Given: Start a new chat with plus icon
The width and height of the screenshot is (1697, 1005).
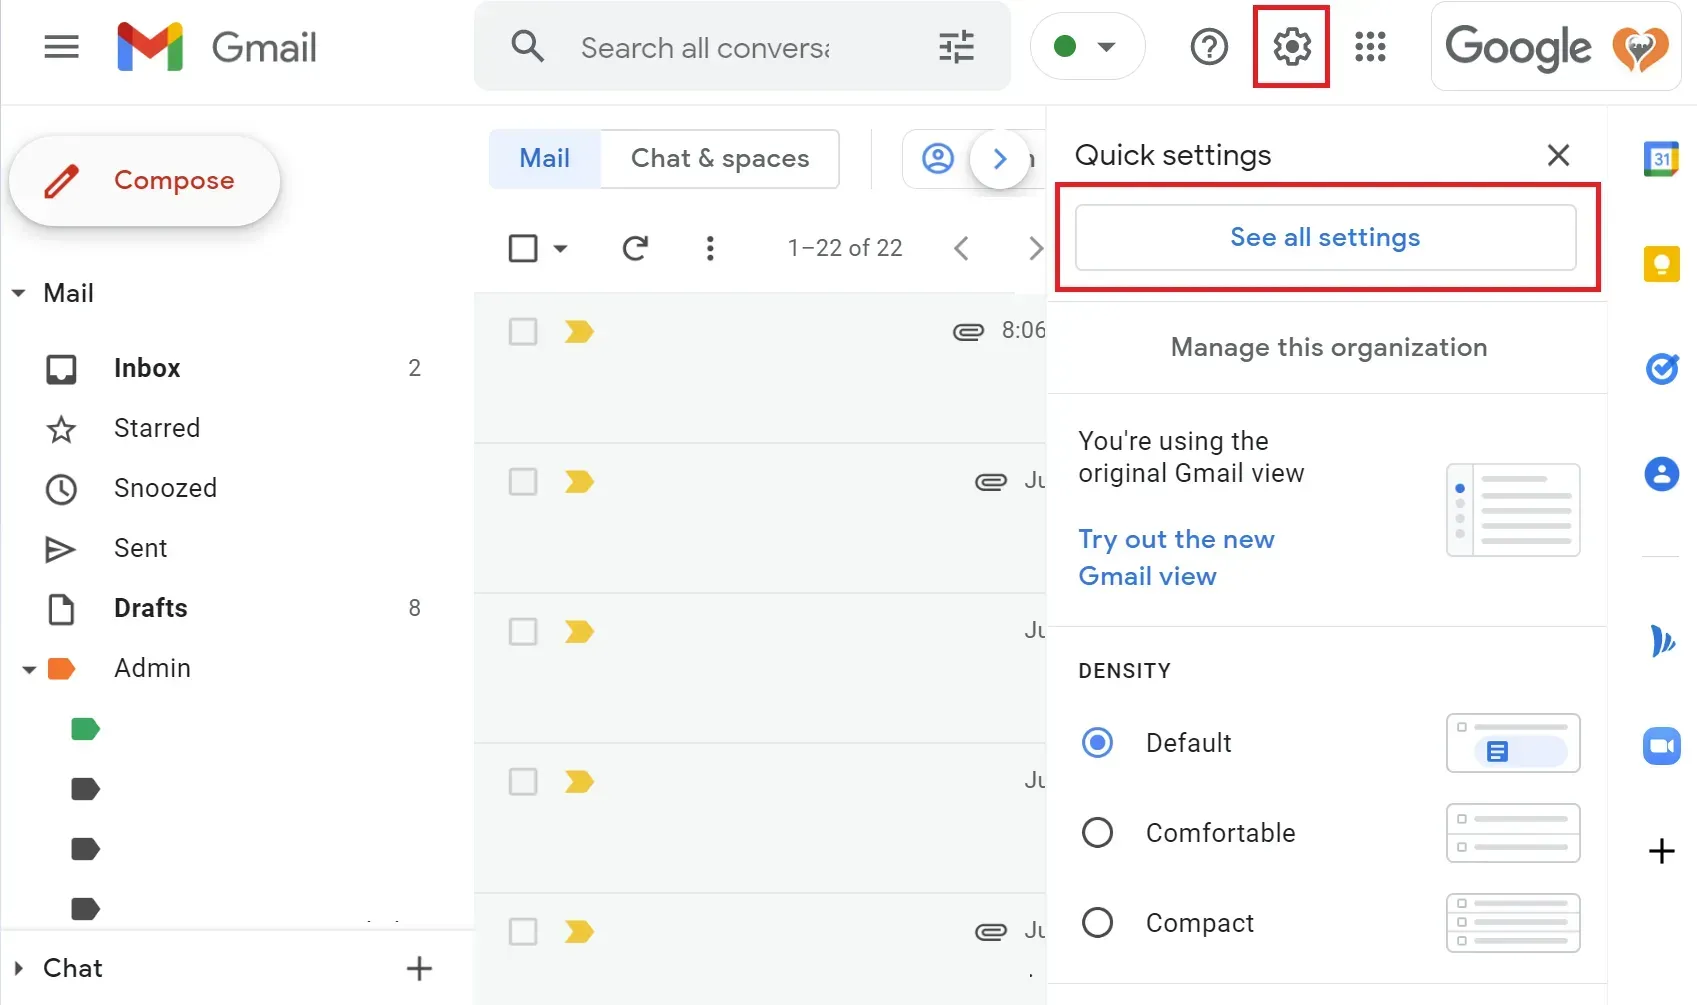Looking at the screenshot, I should click(x=419, y=968).
